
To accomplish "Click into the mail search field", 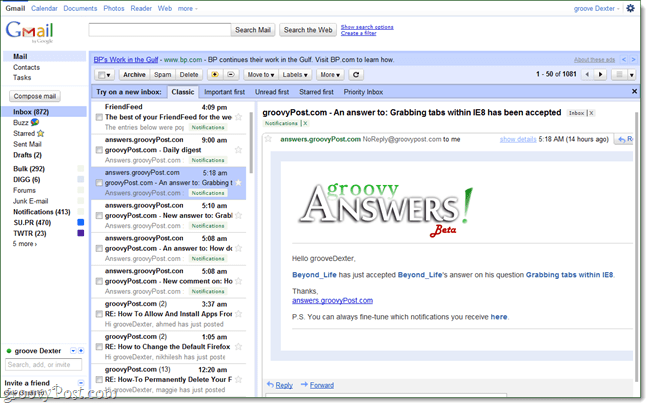I will (160, 30).
